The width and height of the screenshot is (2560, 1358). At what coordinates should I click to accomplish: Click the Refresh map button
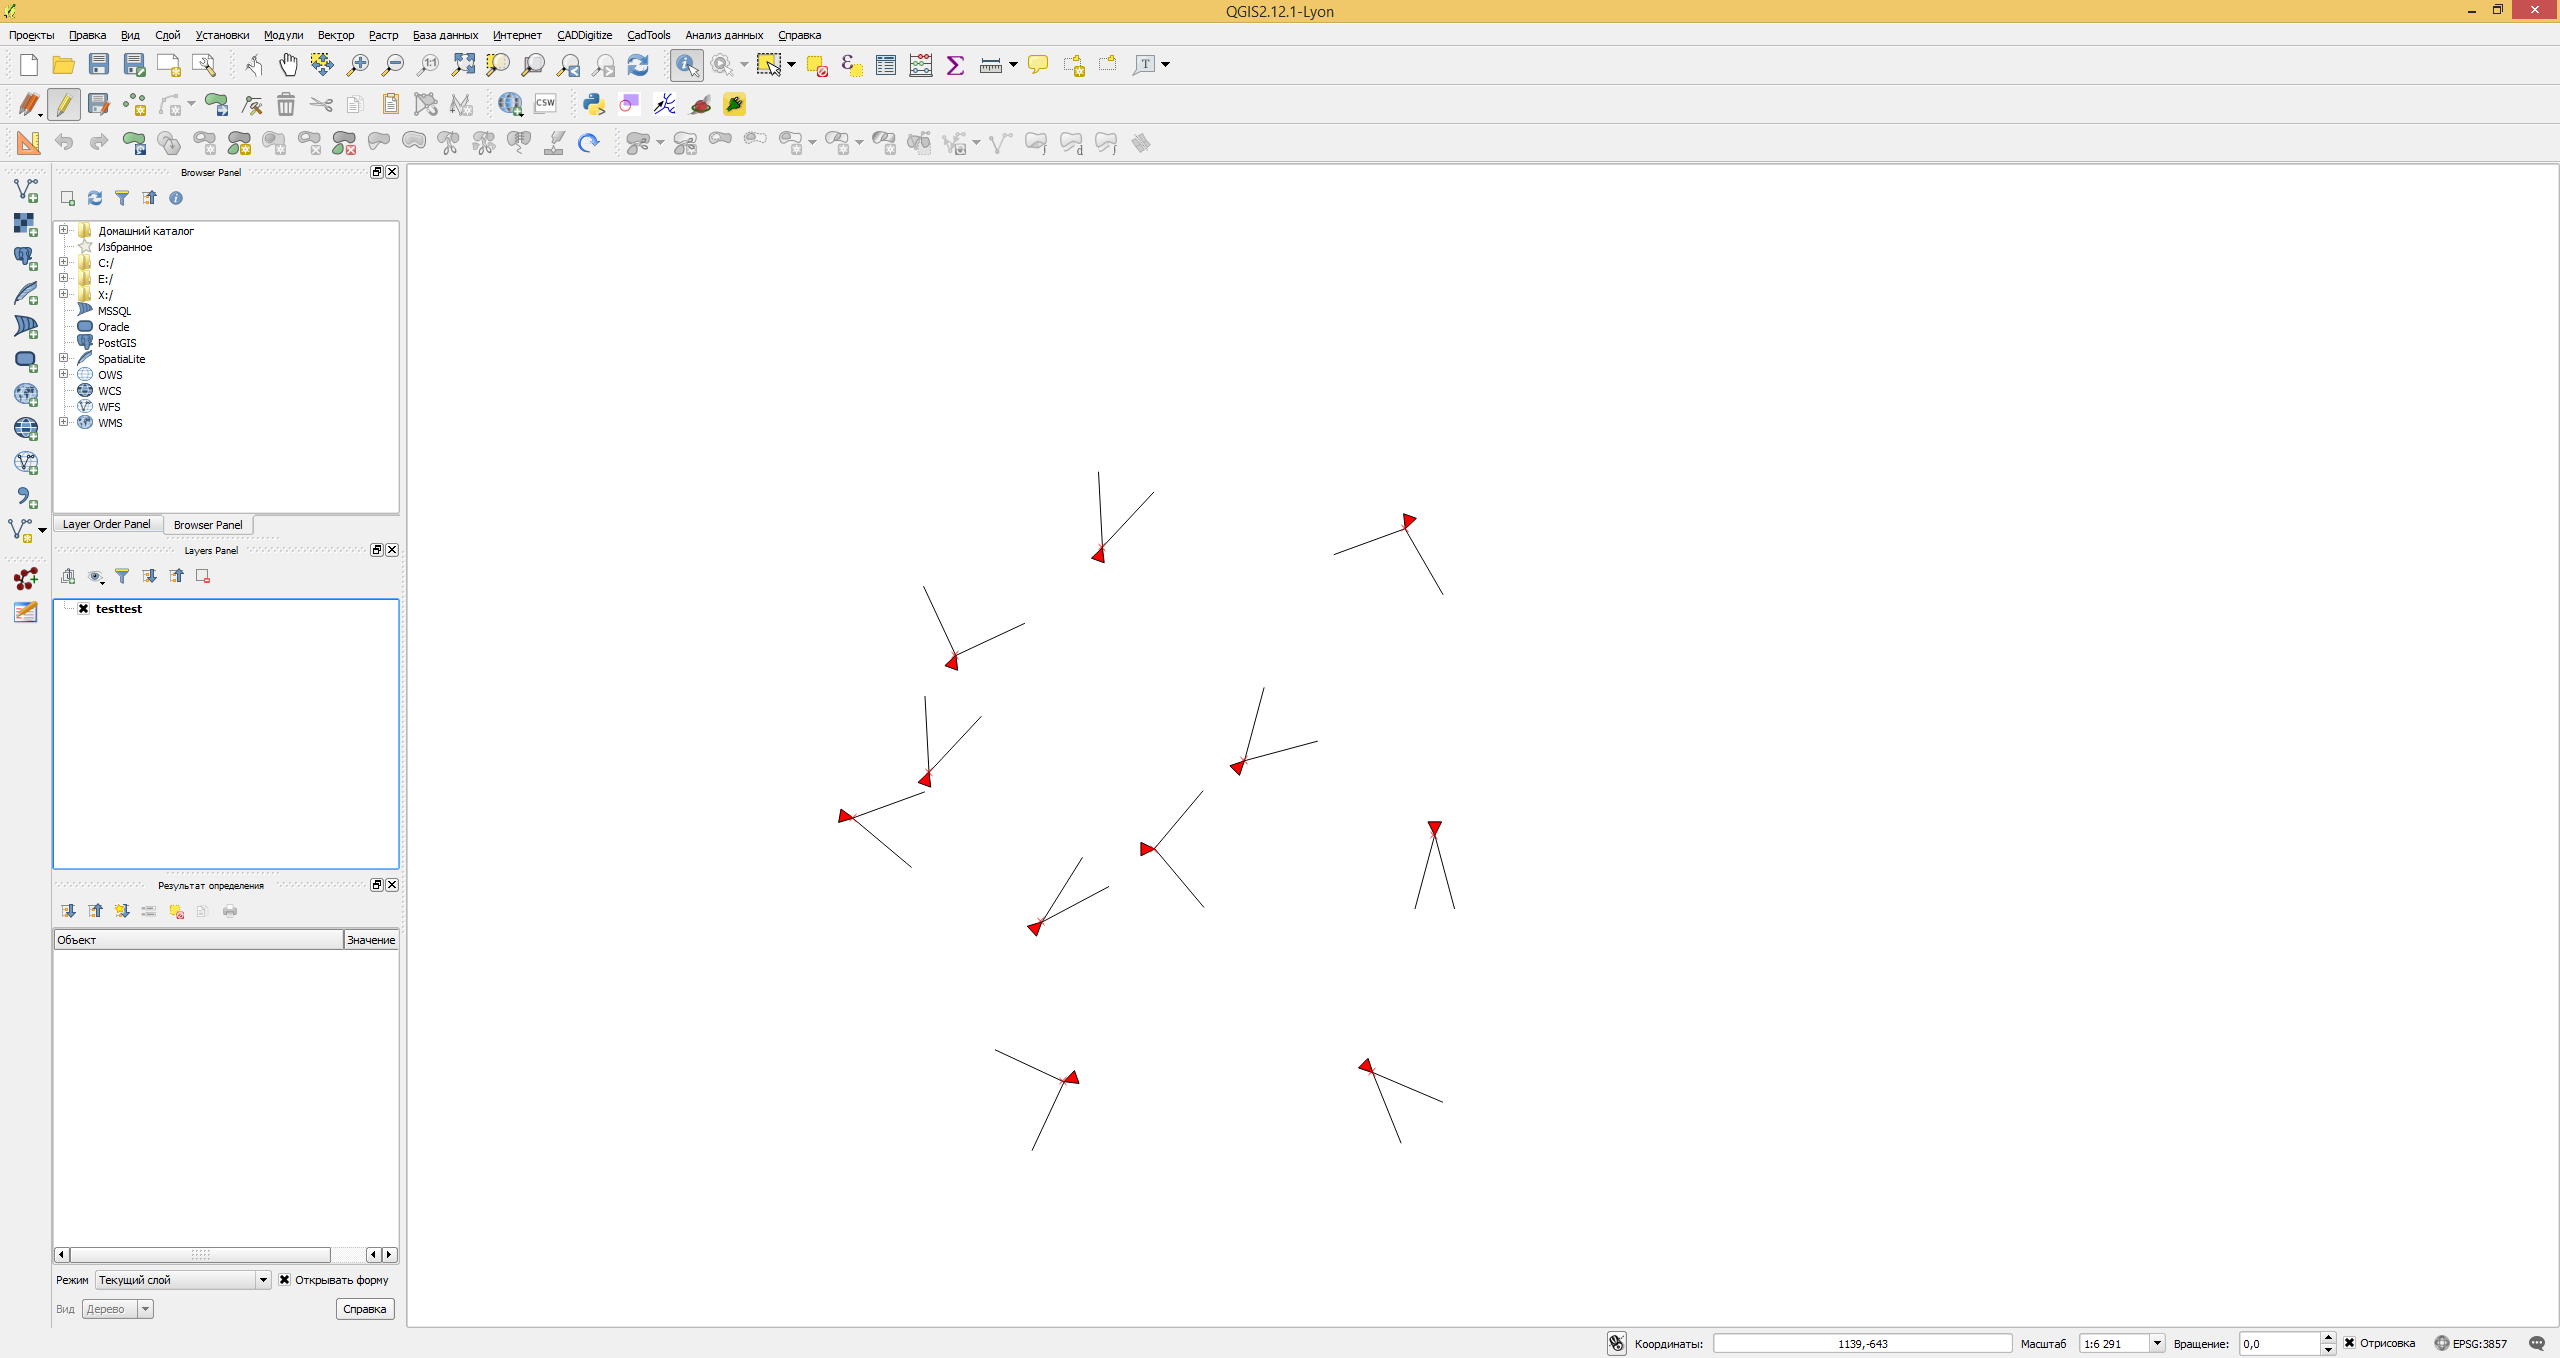(638, 65)
